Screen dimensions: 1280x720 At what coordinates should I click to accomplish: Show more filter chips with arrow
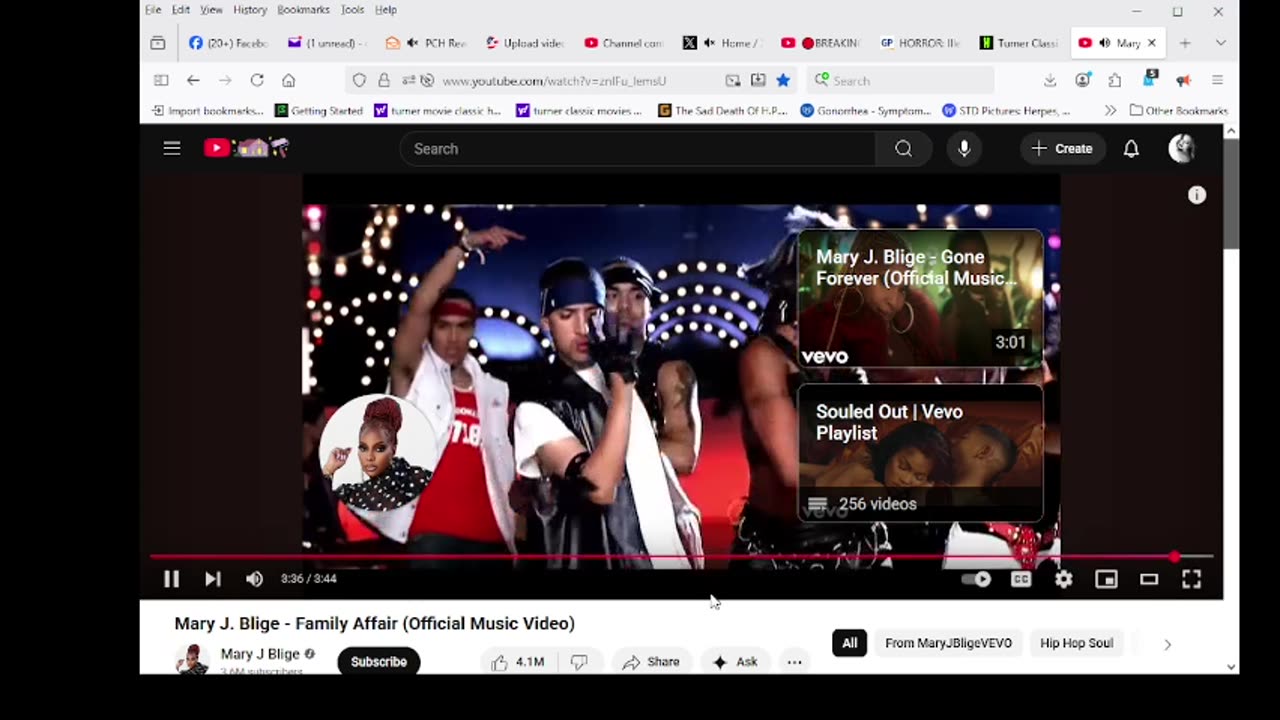pyautogui.click(x=1167, y=644)
